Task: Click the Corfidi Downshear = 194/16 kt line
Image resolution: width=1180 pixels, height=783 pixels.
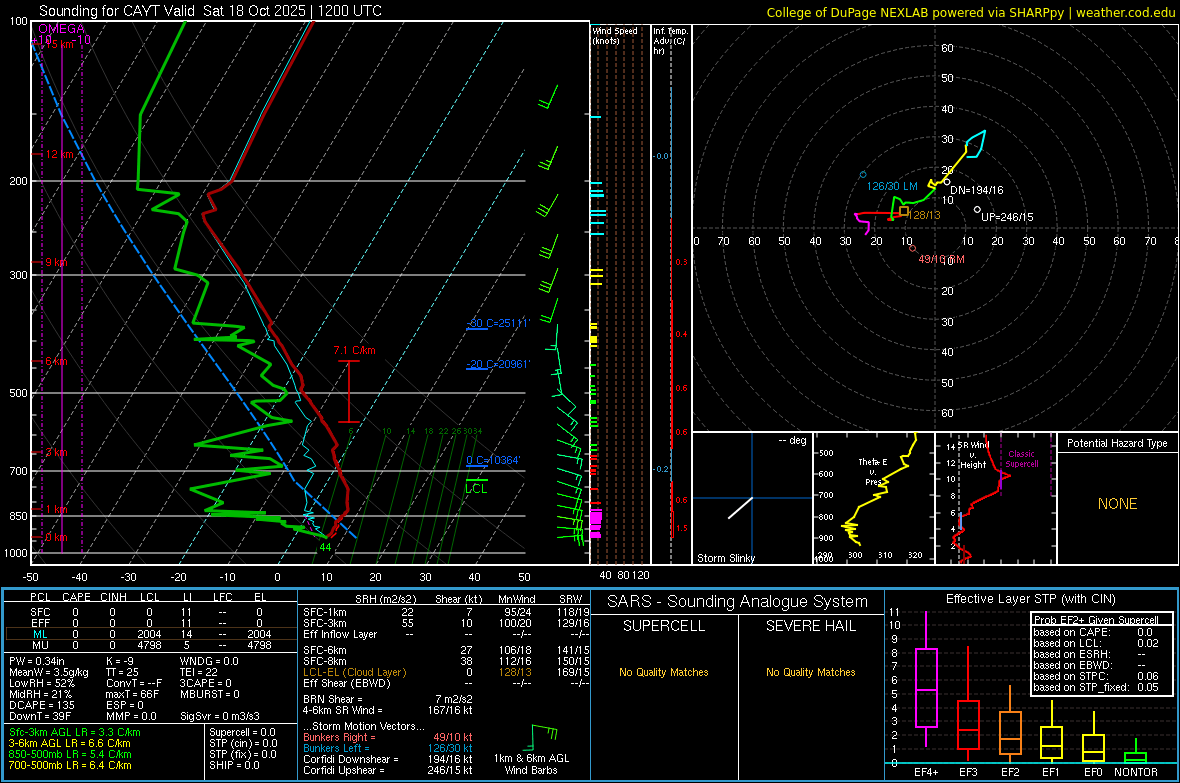Action: (388, 759)
